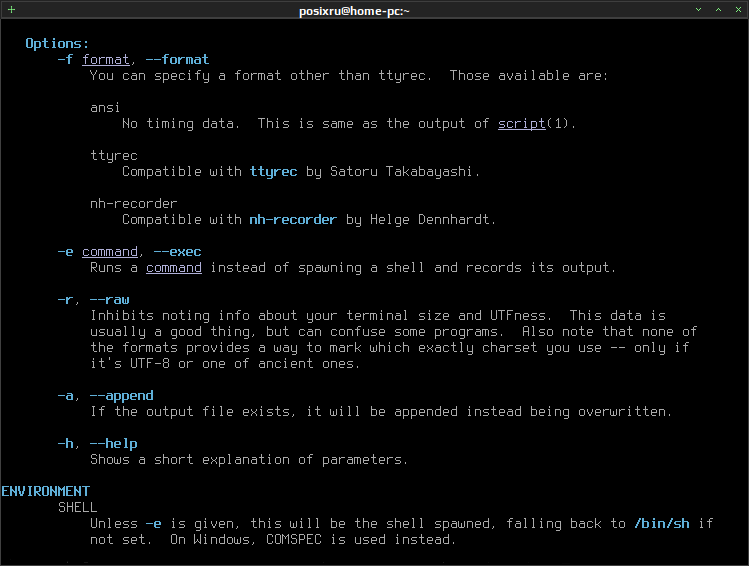The width and height of the screenshot is (749, 566).
Task: Click the underlined 'command' after -e
Action: point(110,251)
